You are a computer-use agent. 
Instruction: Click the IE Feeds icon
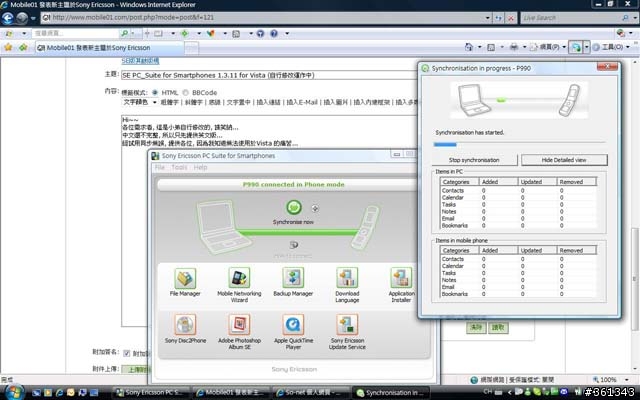click(491, 47)
